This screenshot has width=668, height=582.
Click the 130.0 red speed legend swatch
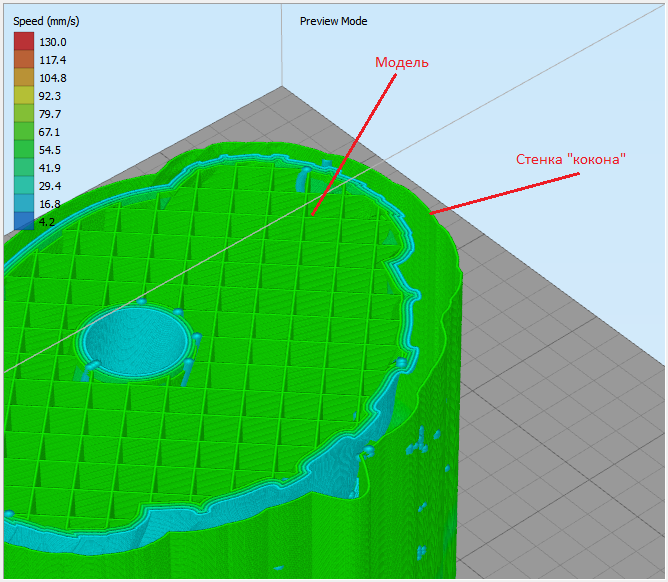(24, 41)
